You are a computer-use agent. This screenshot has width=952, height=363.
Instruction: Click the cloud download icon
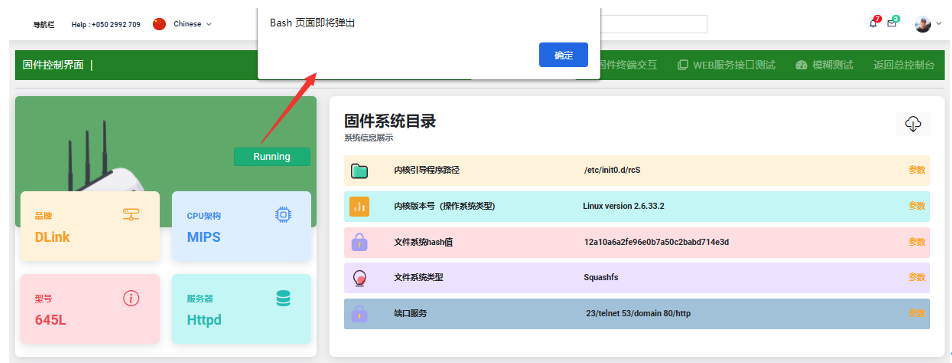tap(913, 124)
